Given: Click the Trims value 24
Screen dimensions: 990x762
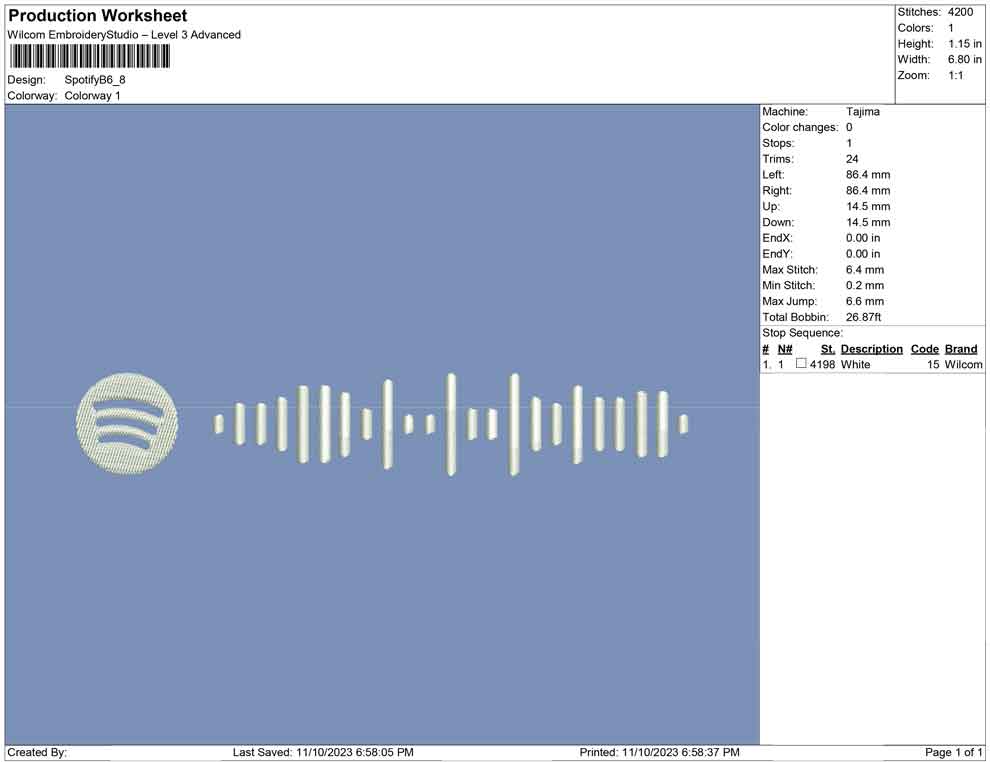Looking at the screenshot, I should coord(852,159).
